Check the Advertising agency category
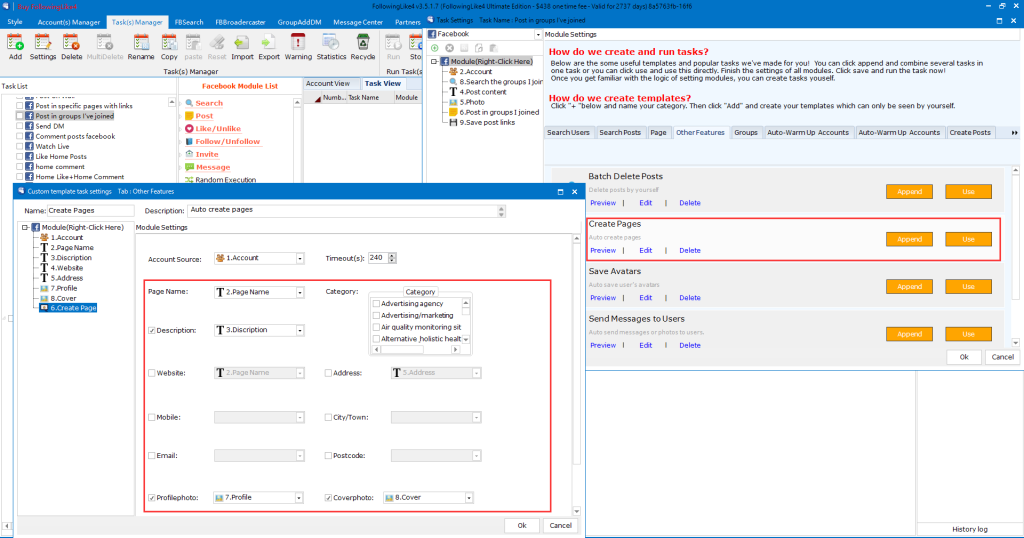Screen dimensions: 1024x538 coord(376,304)
